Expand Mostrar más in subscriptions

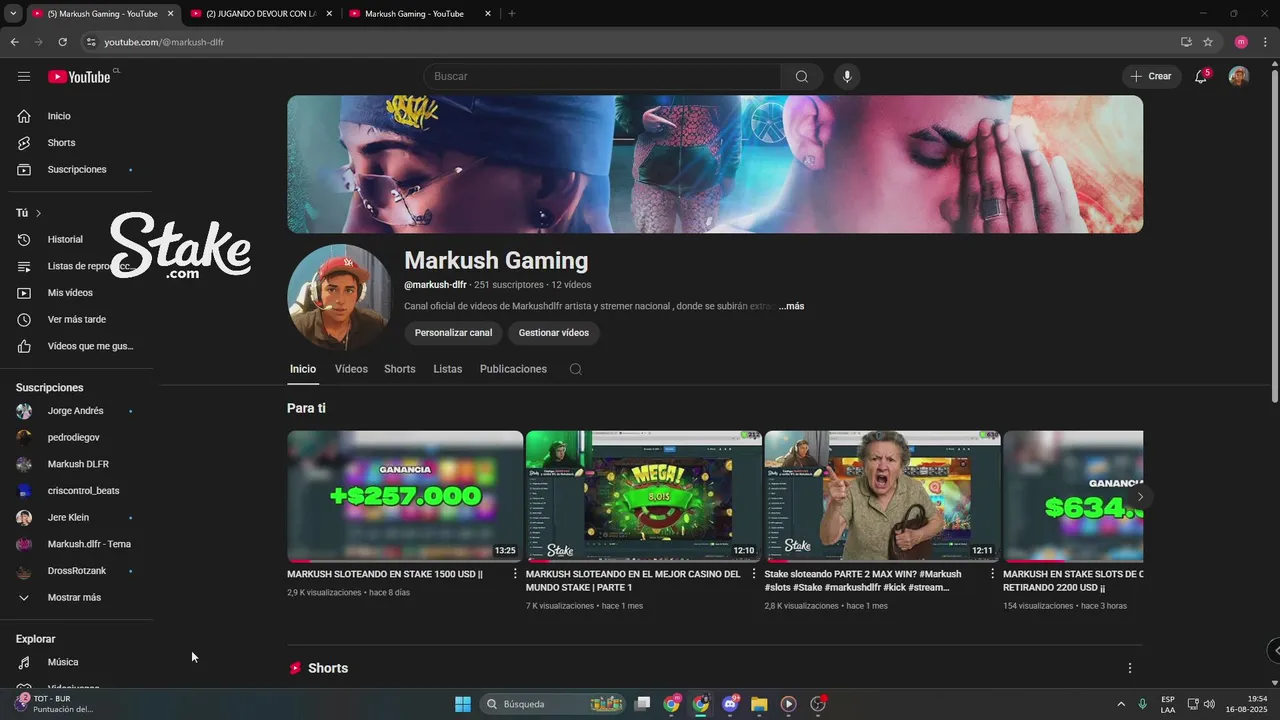click(x=72, y=597)
